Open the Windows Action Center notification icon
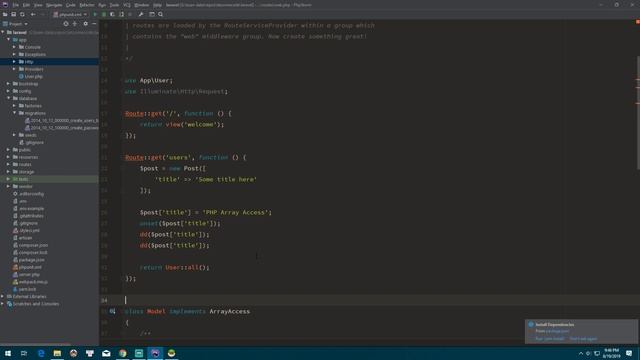The image size is (640, 360). 629,353
